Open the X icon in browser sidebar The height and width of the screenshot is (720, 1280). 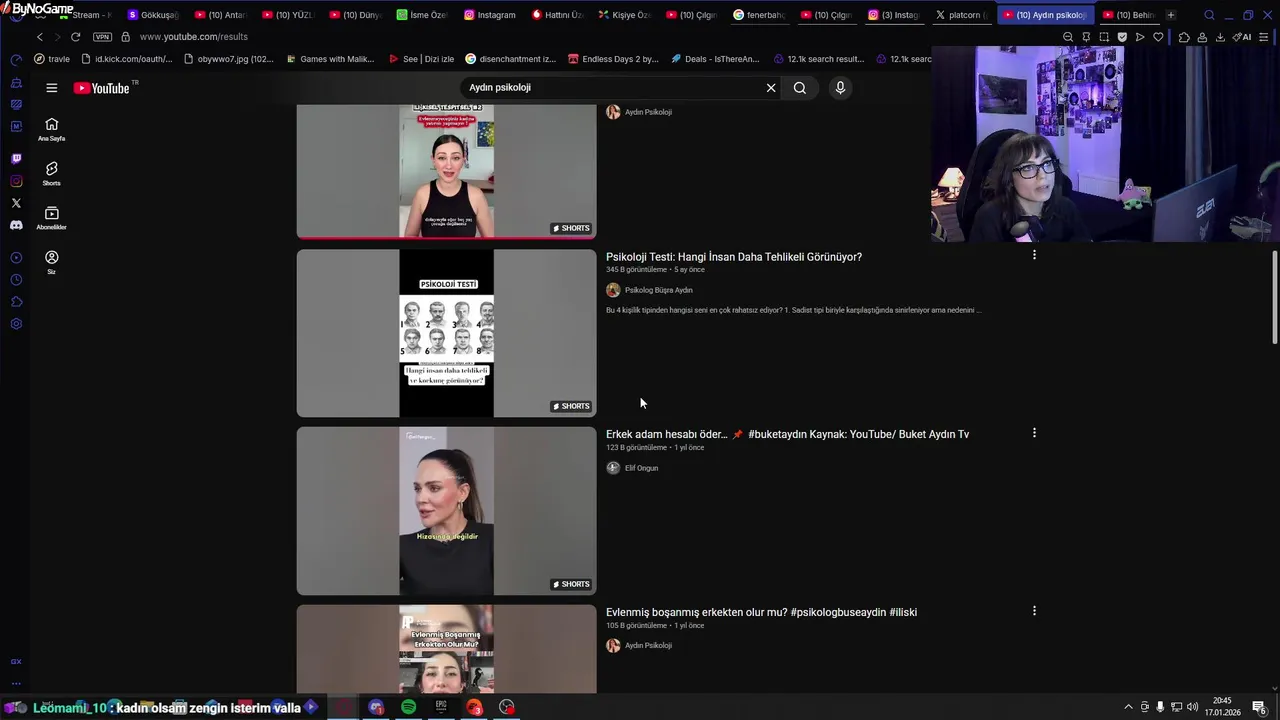pyautogui.click(x=16, y=203)
